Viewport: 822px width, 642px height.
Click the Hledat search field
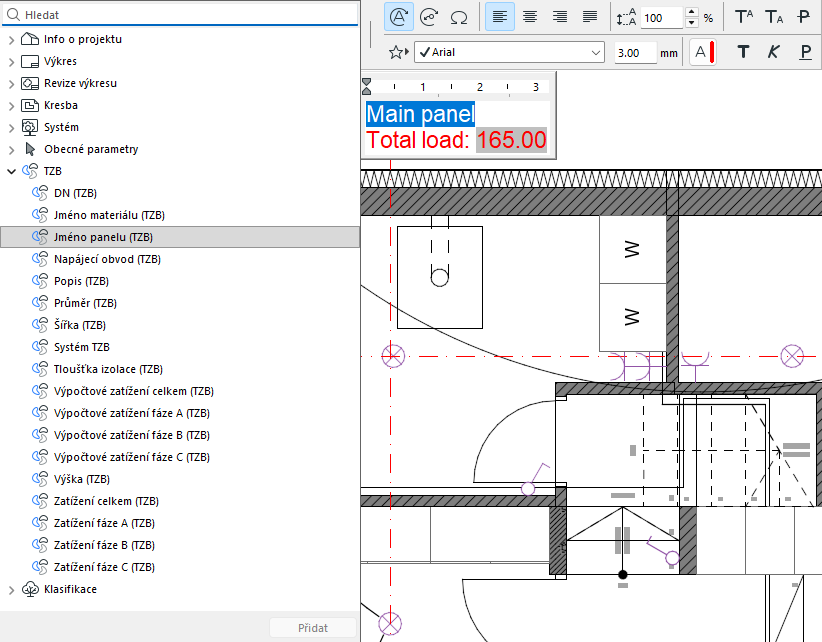[x=180, y=15]
